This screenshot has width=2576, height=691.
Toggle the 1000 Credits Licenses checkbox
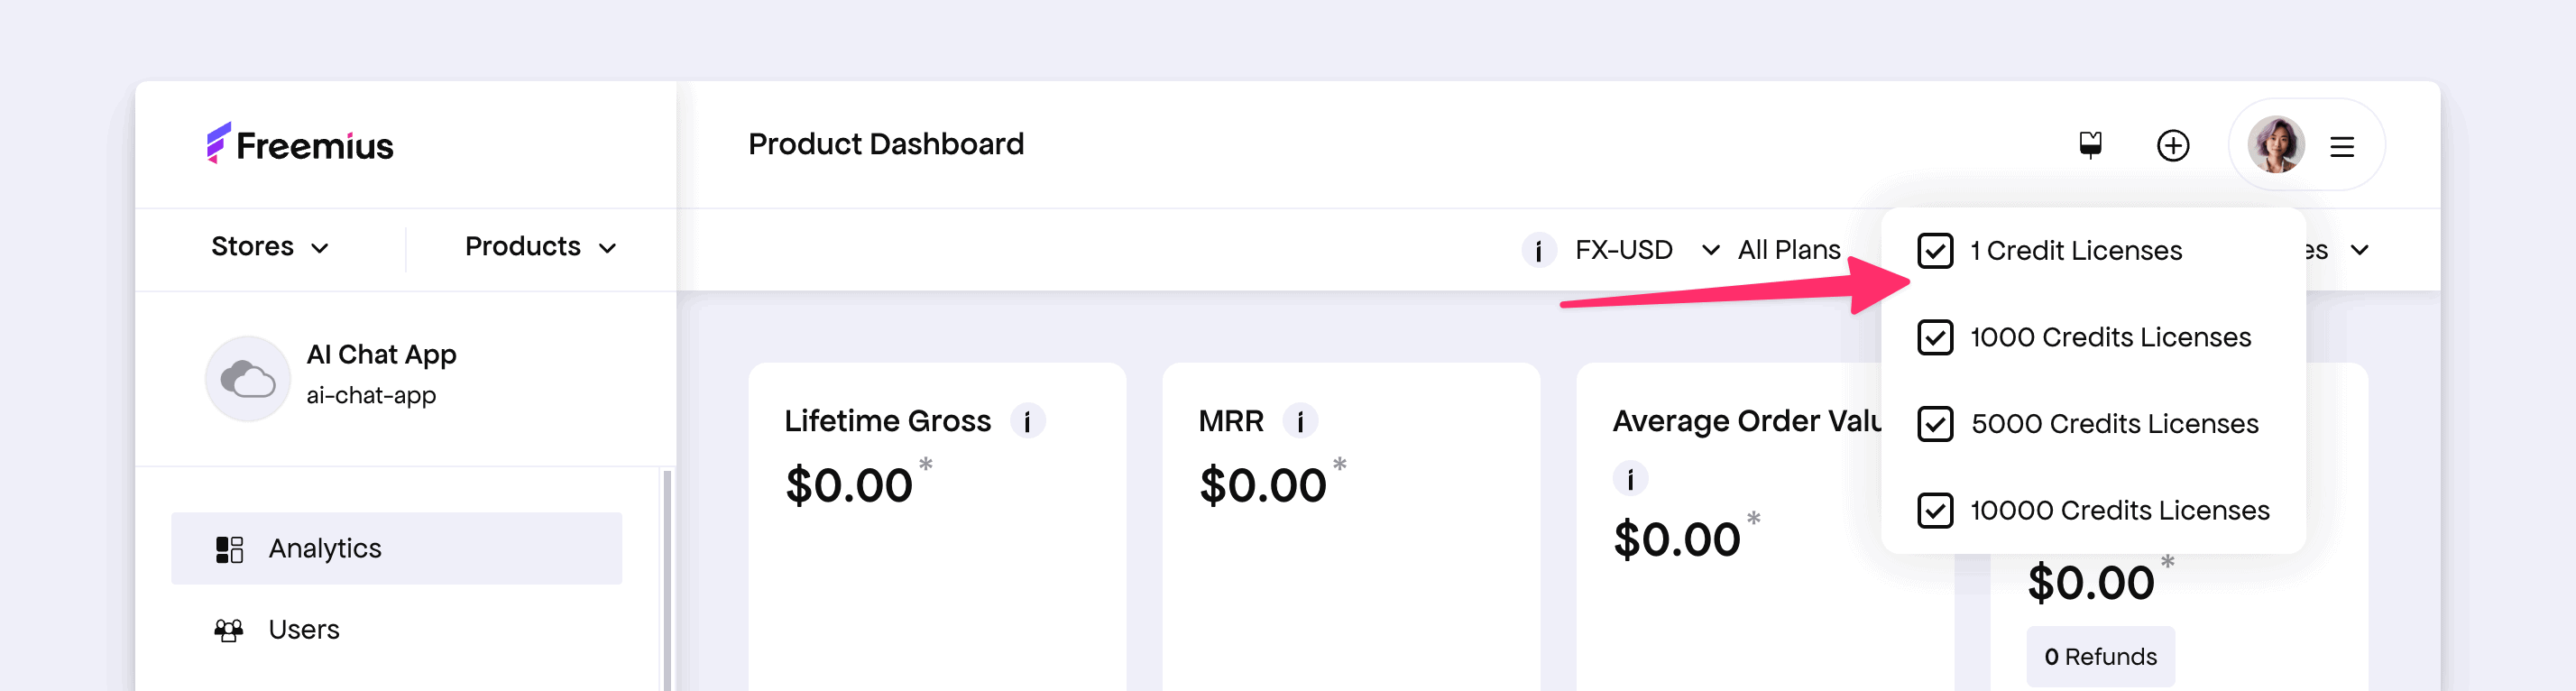pyautogui.click(x=1935, y=338)
